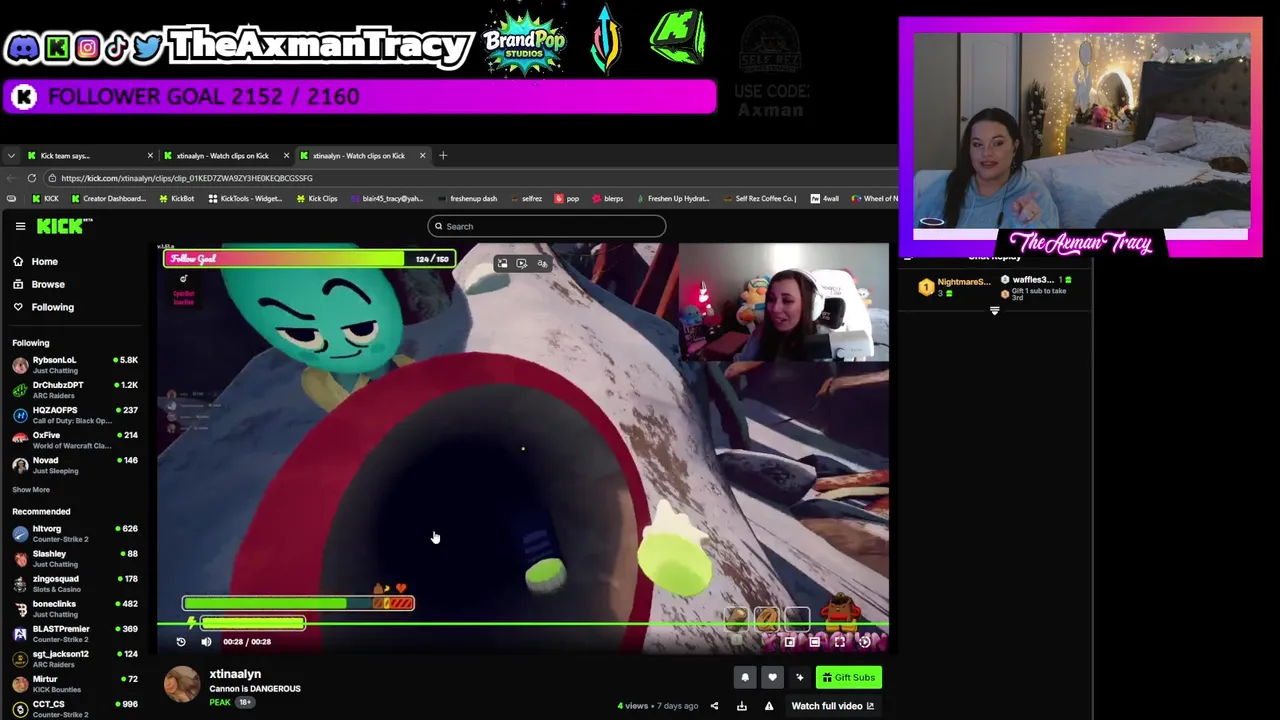The width and height of the screenshot is (1280, 720).
Task: Open the Kick hamburger menu
Action: click(20, 226)
